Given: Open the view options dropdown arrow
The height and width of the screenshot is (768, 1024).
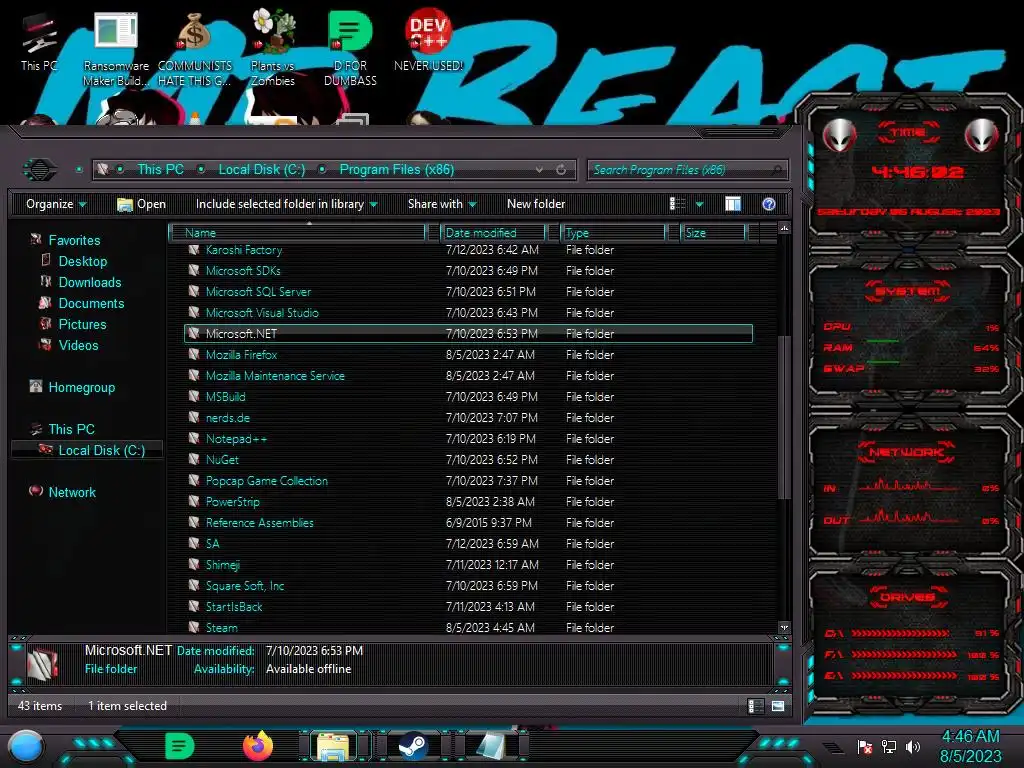Looking at the screenshot, I should 699,204.
